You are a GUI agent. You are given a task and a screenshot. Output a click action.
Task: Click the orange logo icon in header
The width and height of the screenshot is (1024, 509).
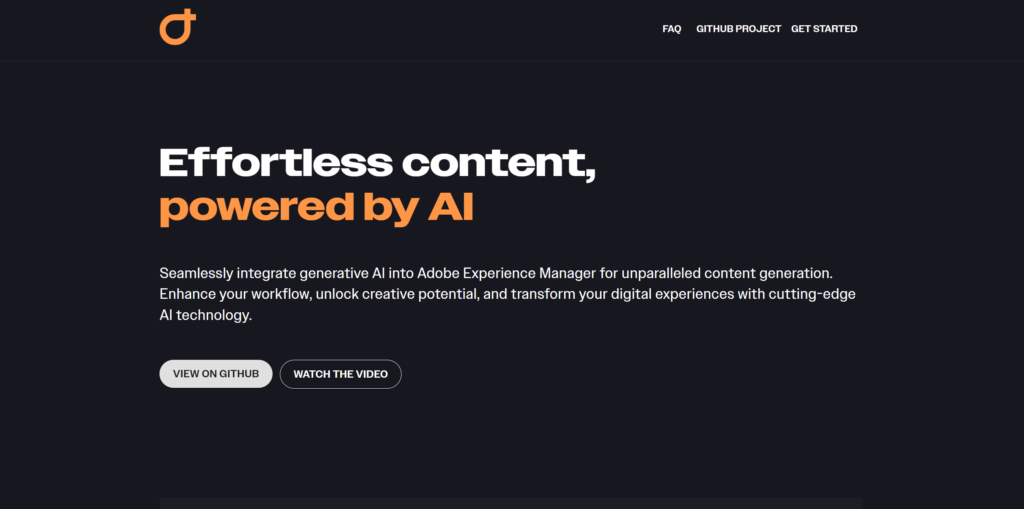point(177,28)
